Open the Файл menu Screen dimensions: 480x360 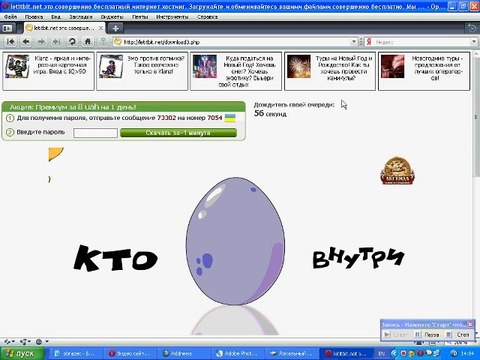(10, 16)
